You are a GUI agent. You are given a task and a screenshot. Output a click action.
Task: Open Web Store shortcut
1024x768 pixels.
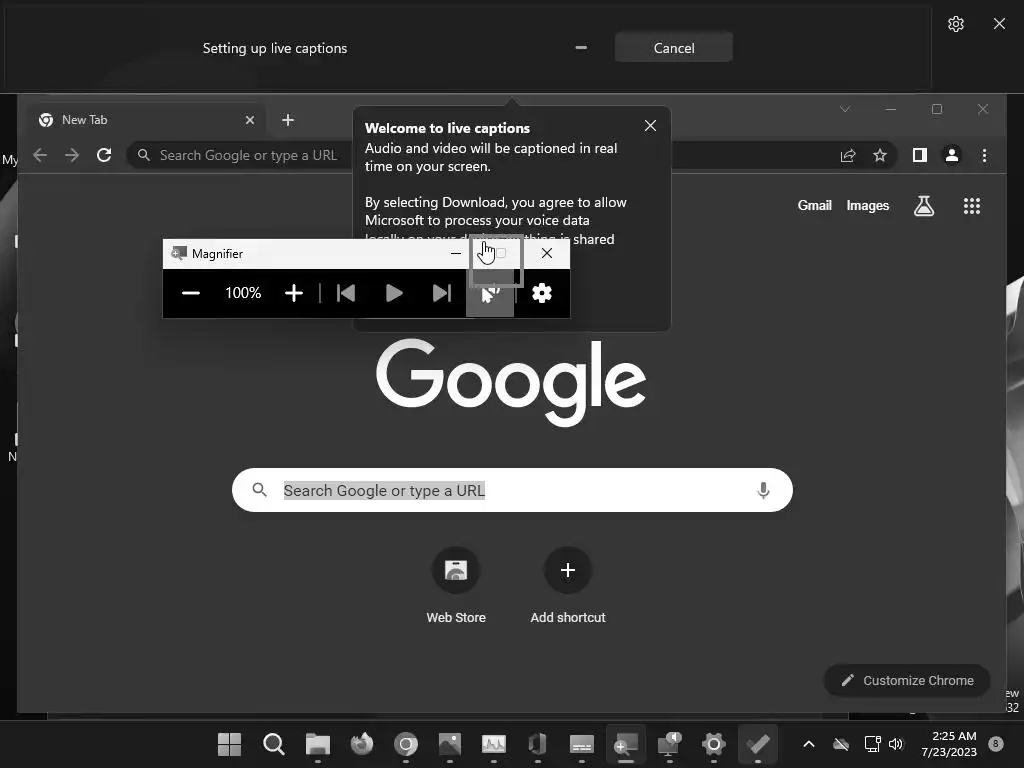pyautogui.click(x=456, y=585)
